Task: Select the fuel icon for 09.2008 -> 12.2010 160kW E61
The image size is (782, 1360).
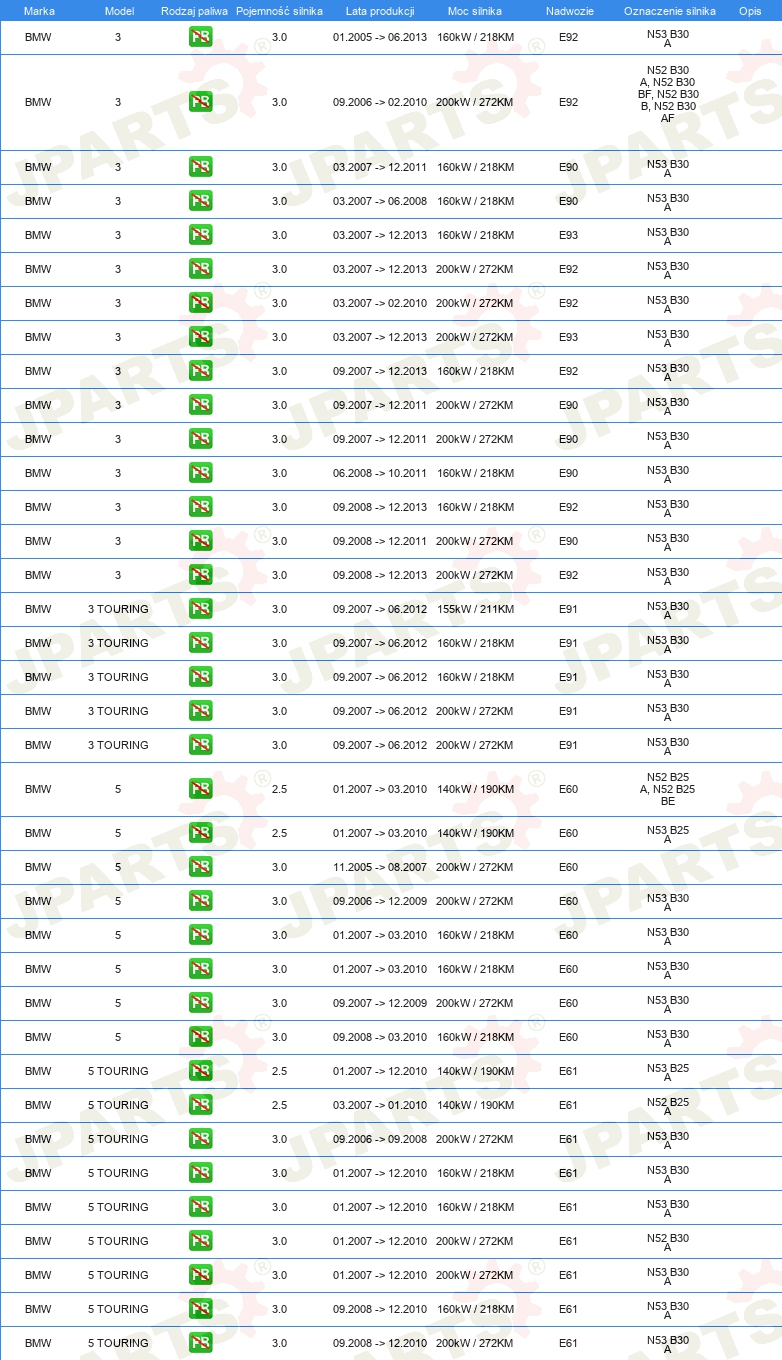Action: click(200, 1309)
